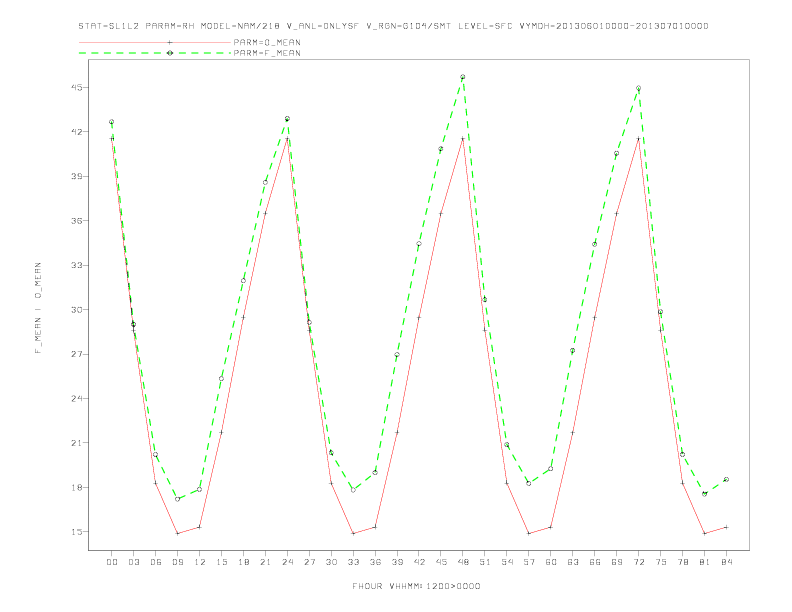792x612 pixels.
Task: Click x-axis forecast hour label 69
Action: click(617, 562)
